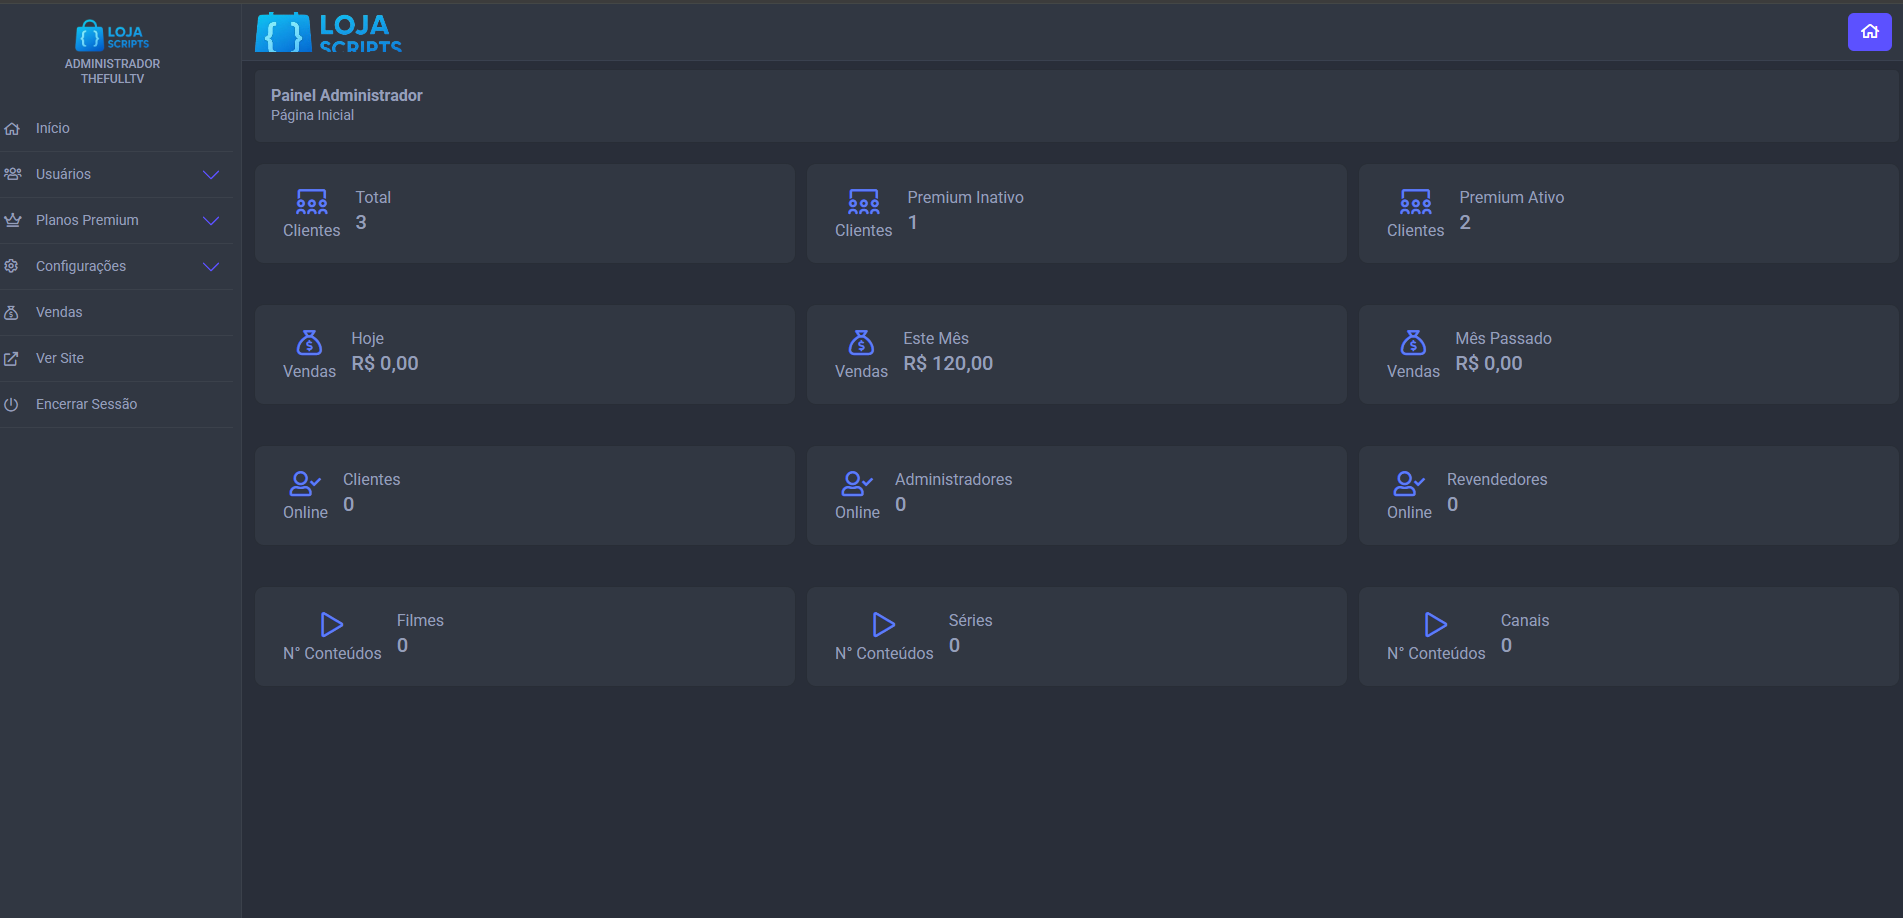Screen dimensions: 1903x918
Task: Expand the Configurações menu chevron
Action: (x=211, y=267)
